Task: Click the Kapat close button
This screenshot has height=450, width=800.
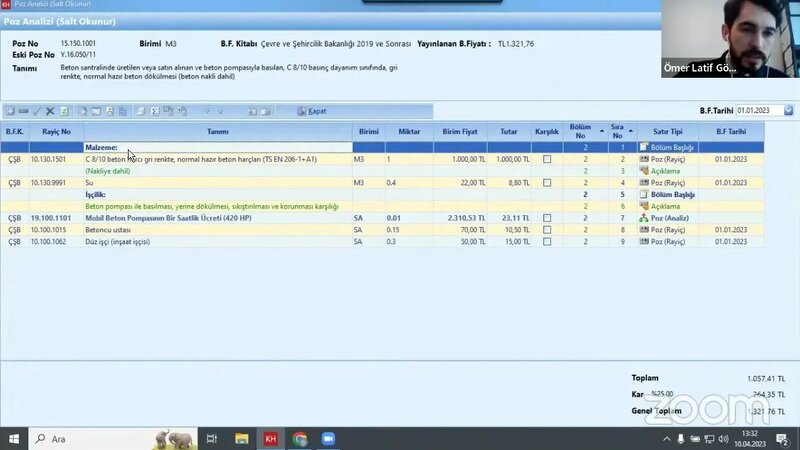Action: [x=312, y=111]
